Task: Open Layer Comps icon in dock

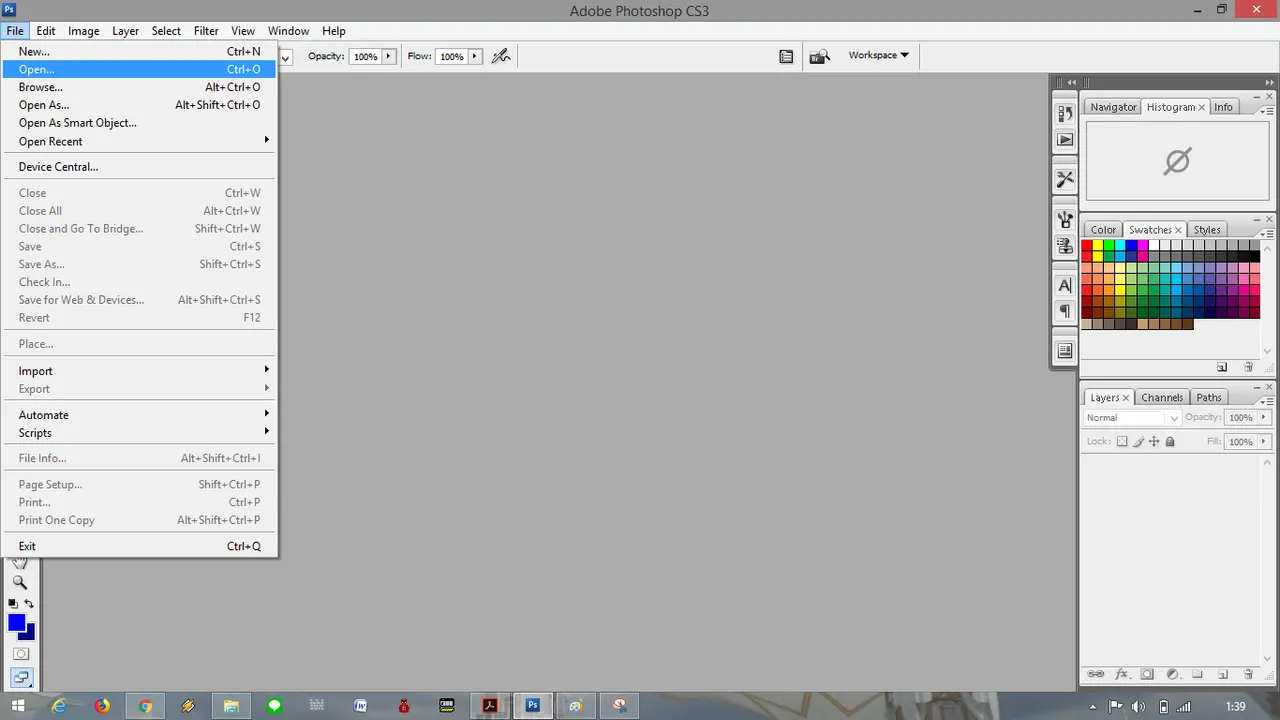Action: click(1065, 351)
